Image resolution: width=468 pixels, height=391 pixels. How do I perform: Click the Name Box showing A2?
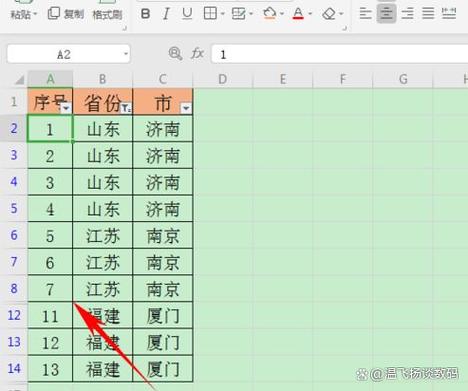pyautogui.click(x=64, y=54)
